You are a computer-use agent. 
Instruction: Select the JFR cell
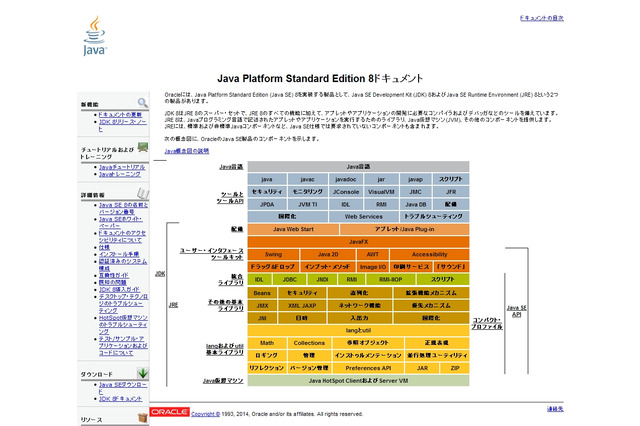[x=451, y=192]
